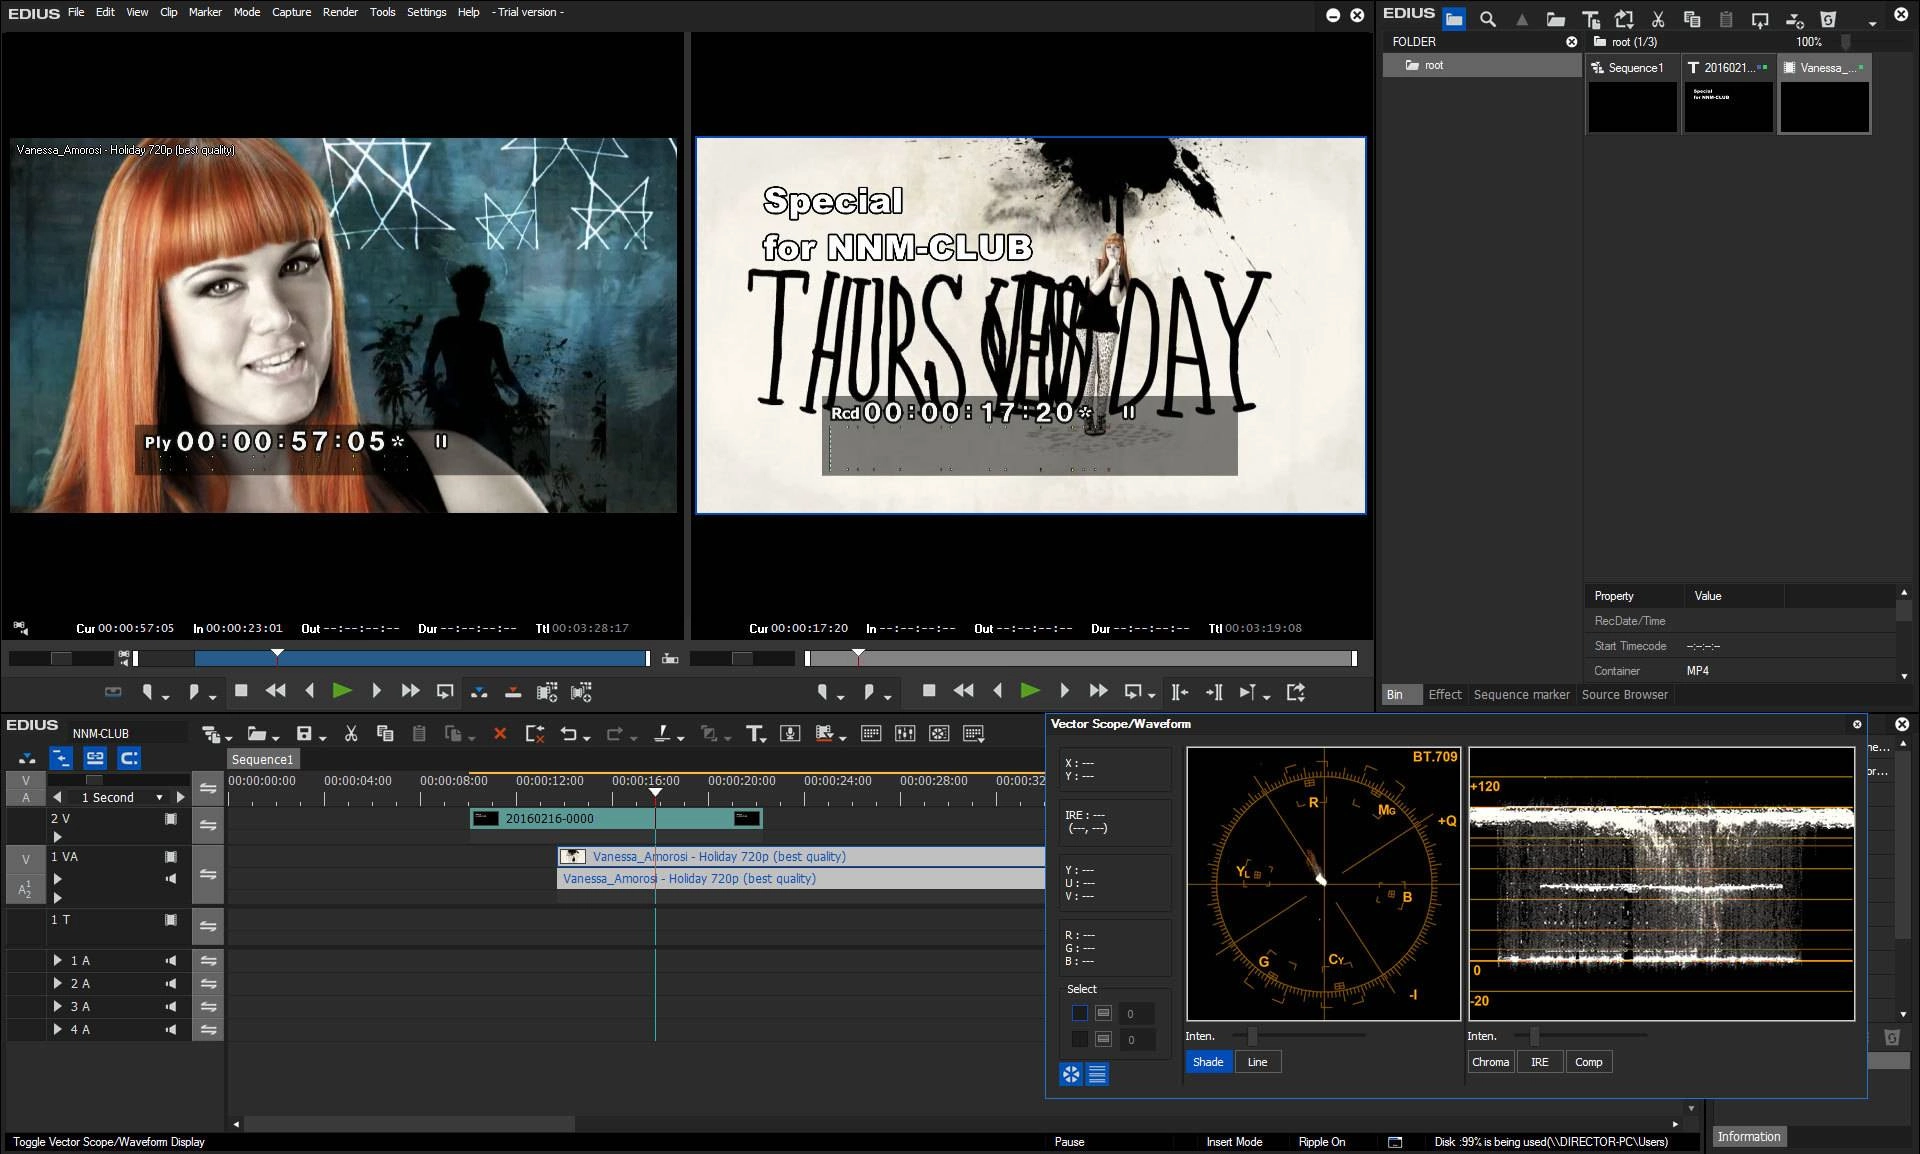Click the IRE button under waveform
This screenshot has width=1920, height=1154.
1539,1062
